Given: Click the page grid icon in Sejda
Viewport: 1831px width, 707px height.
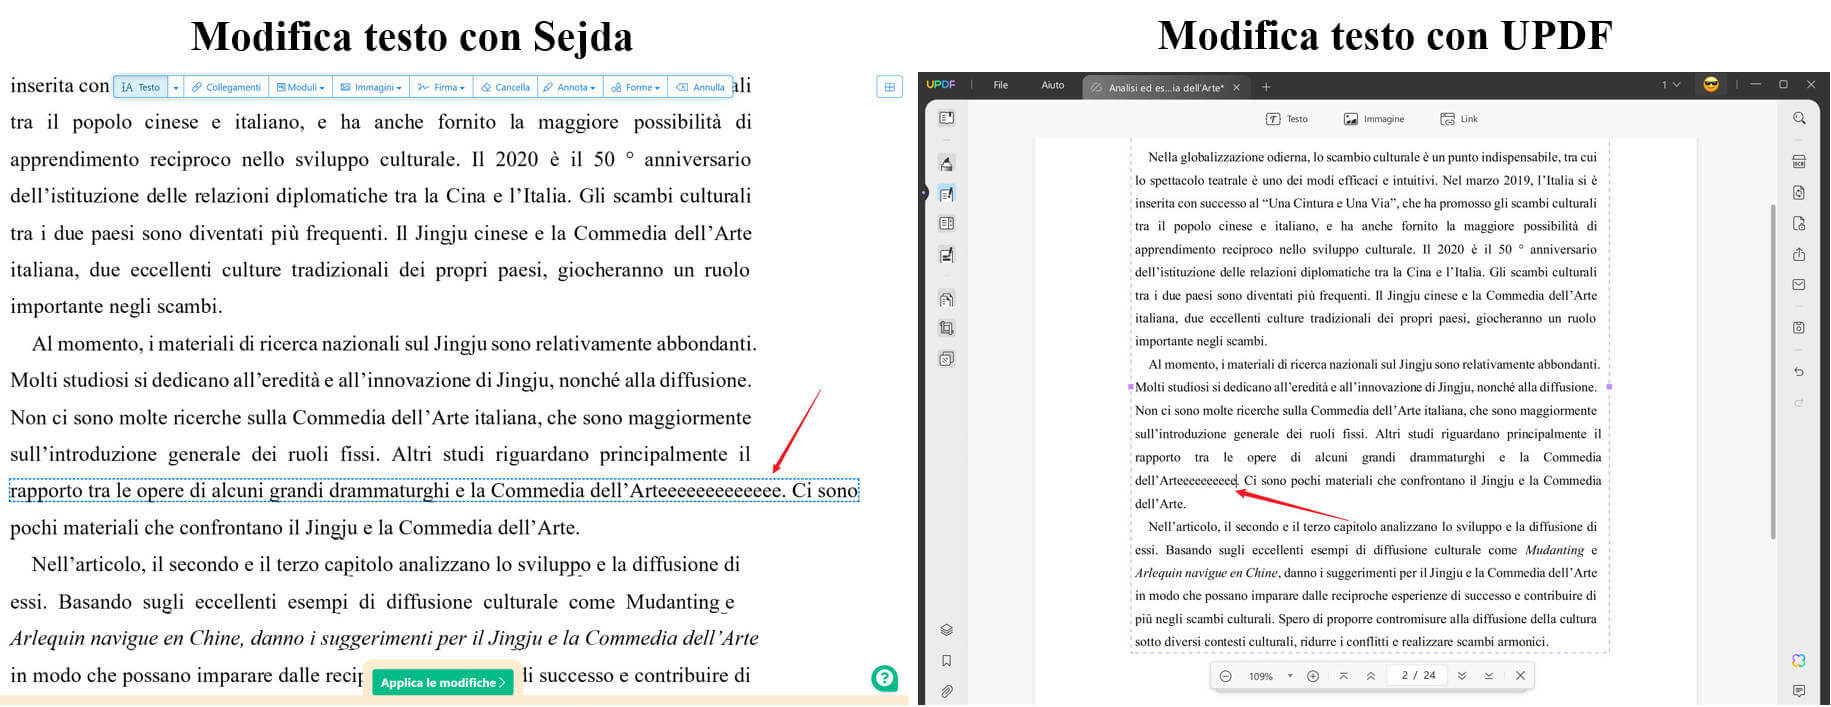Looking at the screenshot, I should (x=889, y=87).
